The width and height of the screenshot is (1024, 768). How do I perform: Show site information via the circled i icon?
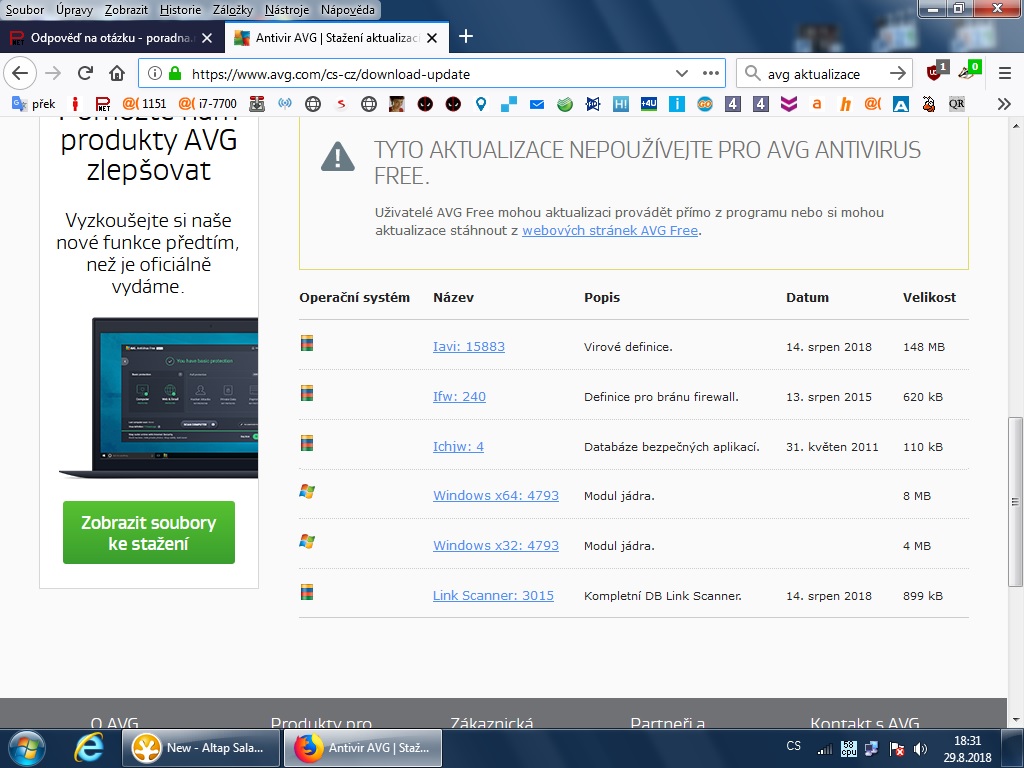tap(155, 73)
